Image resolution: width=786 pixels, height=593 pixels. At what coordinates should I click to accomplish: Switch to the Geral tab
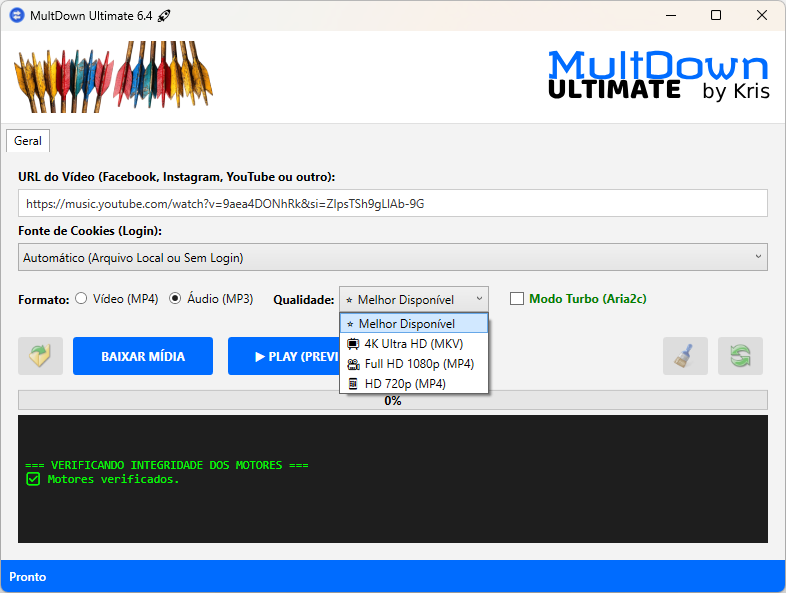[x=28, y=141]
